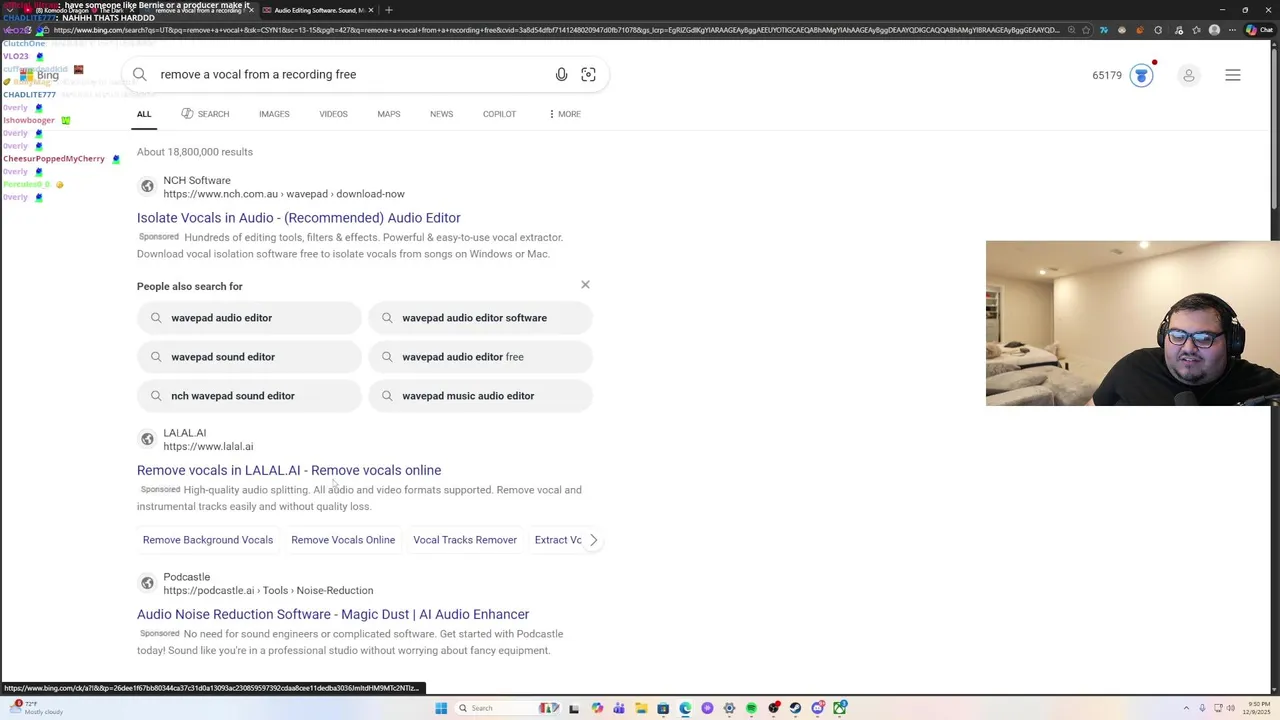The width and height of the screenshot is (1280, 720).
Task: Open Audio Noise Reduction Software link
Action: (x=333, y=614)
